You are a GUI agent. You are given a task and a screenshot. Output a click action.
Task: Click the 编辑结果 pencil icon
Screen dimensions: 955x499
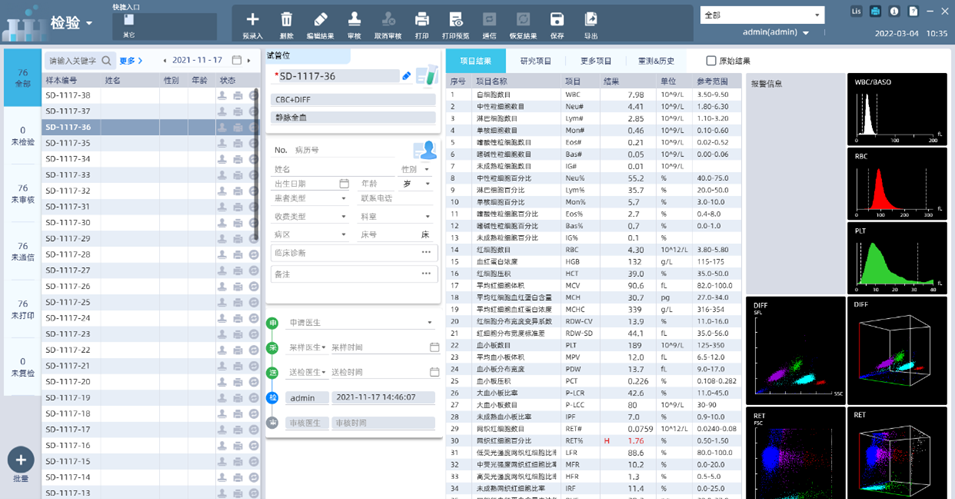coord(320,19)
